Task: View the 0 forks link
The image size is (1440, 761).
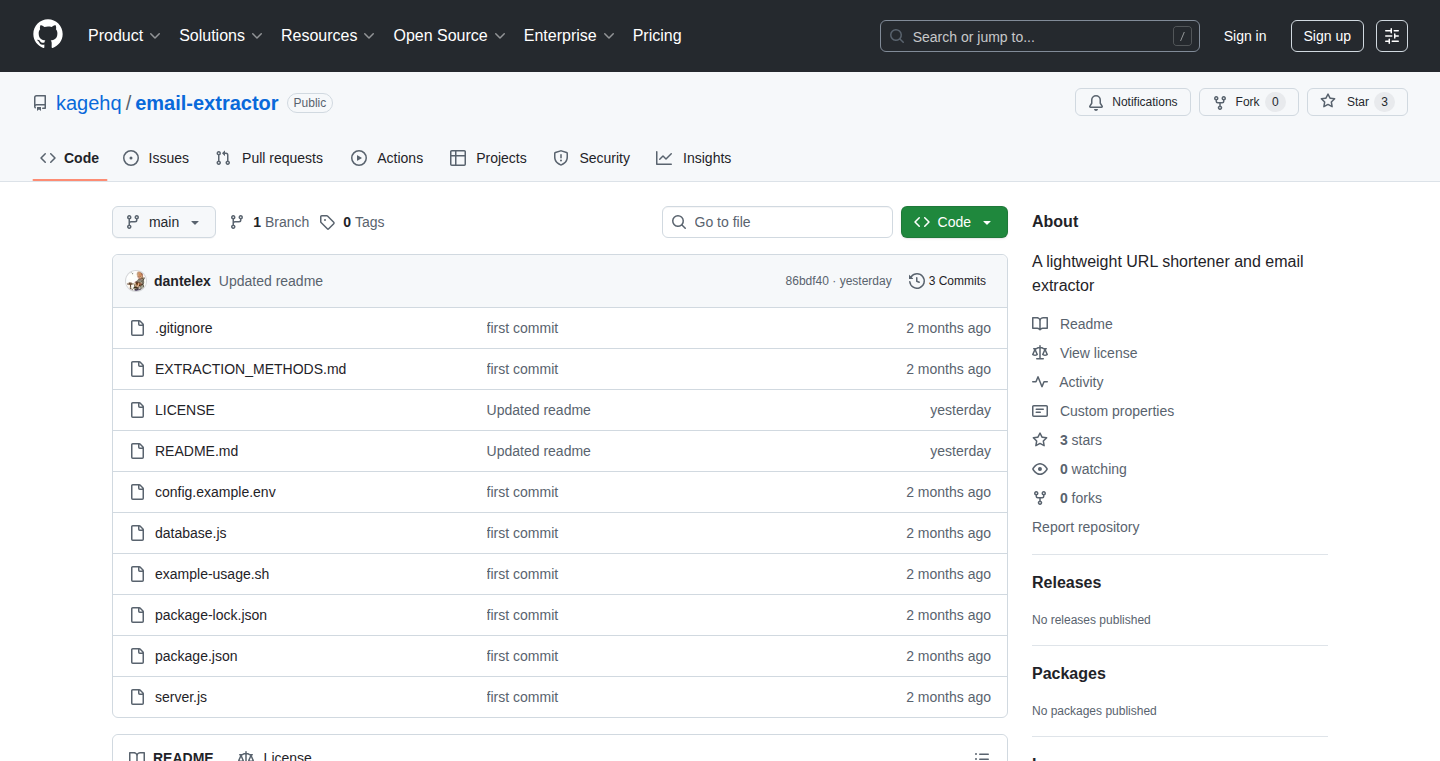Action: [x=1067, y=498]
